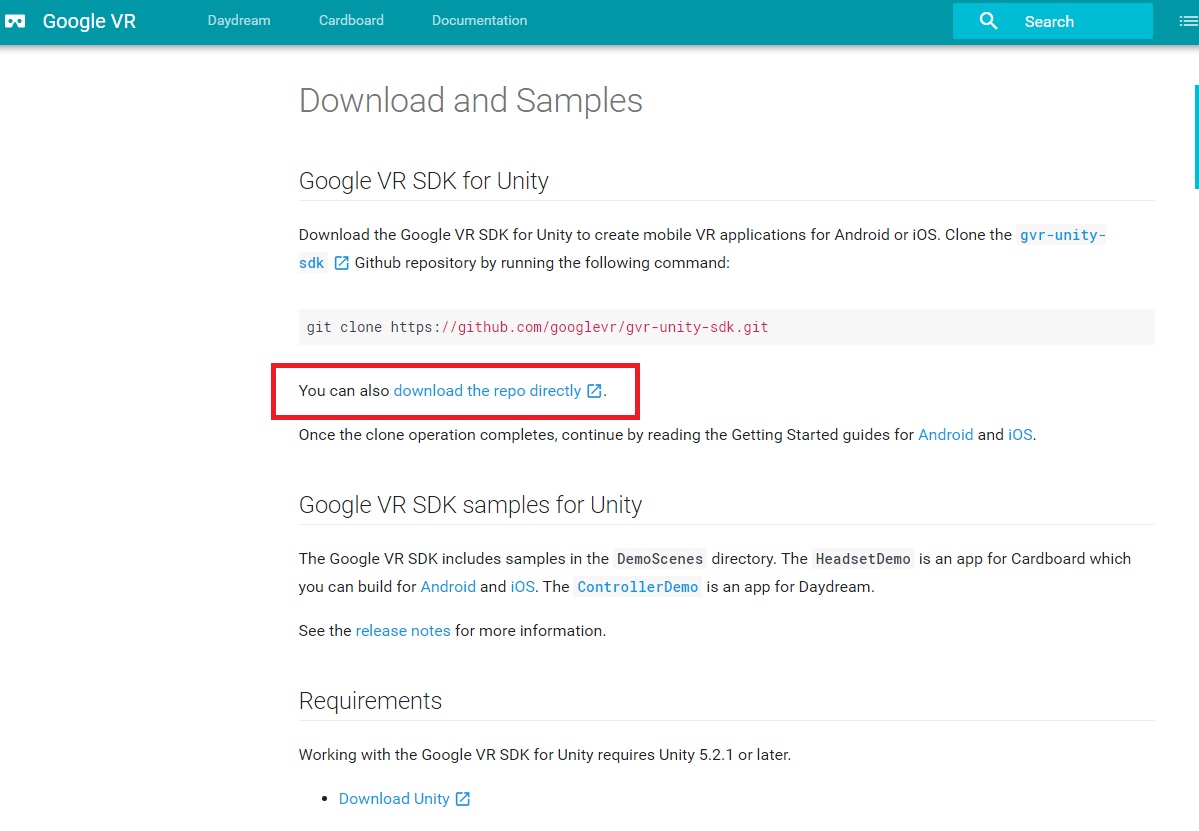Image resolution: width=1199 pixels, height=831 pixels.
Task: Open the hamburger menu icon in header
Action: pos(1188,21)
